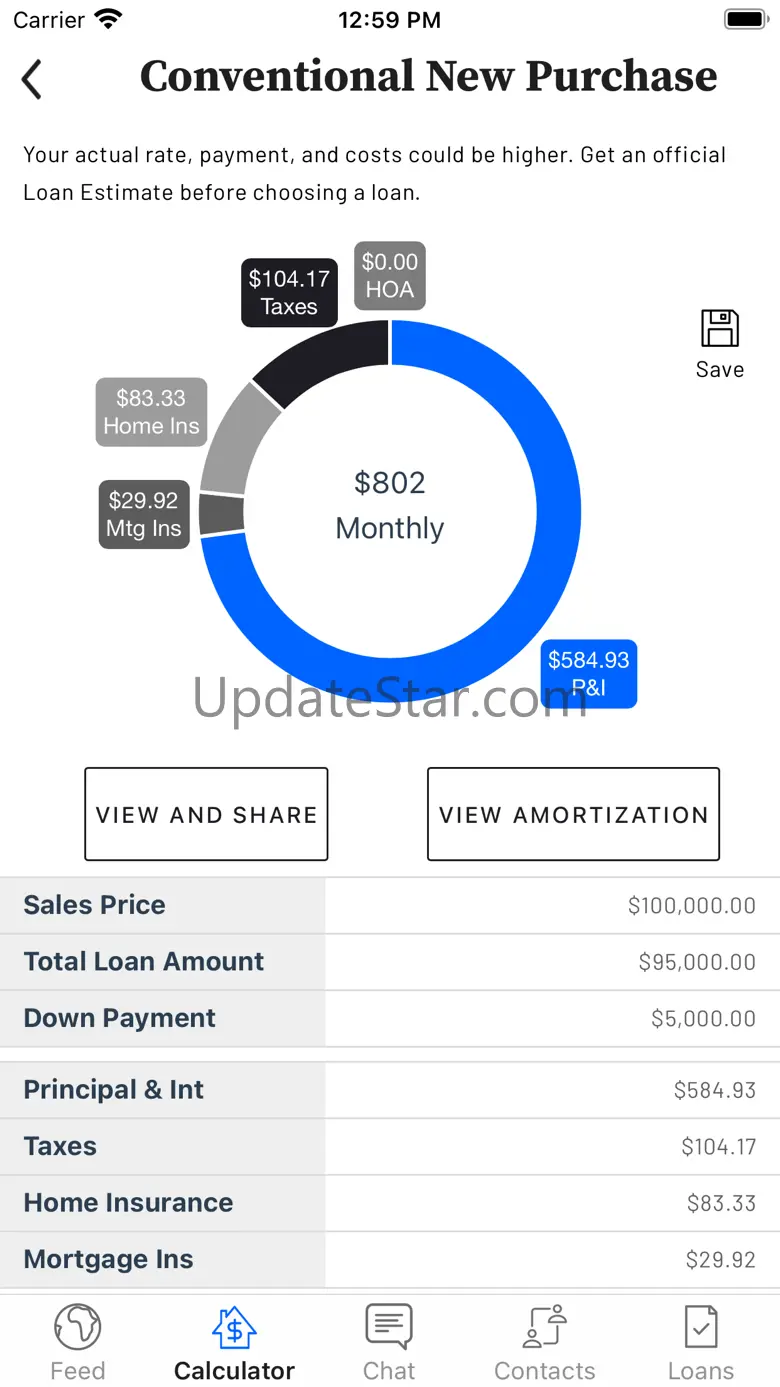Screen dimensions: 780x1387
Task: Save calculation with floppy disk icon
Action: coord(719,329)
